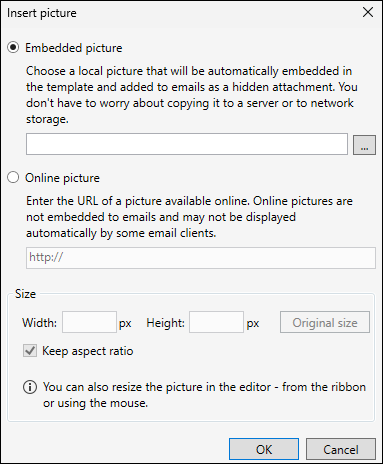Dismiss dialog with the Cancel button
This screenshot has height=464, width=383.
(341, 449)
